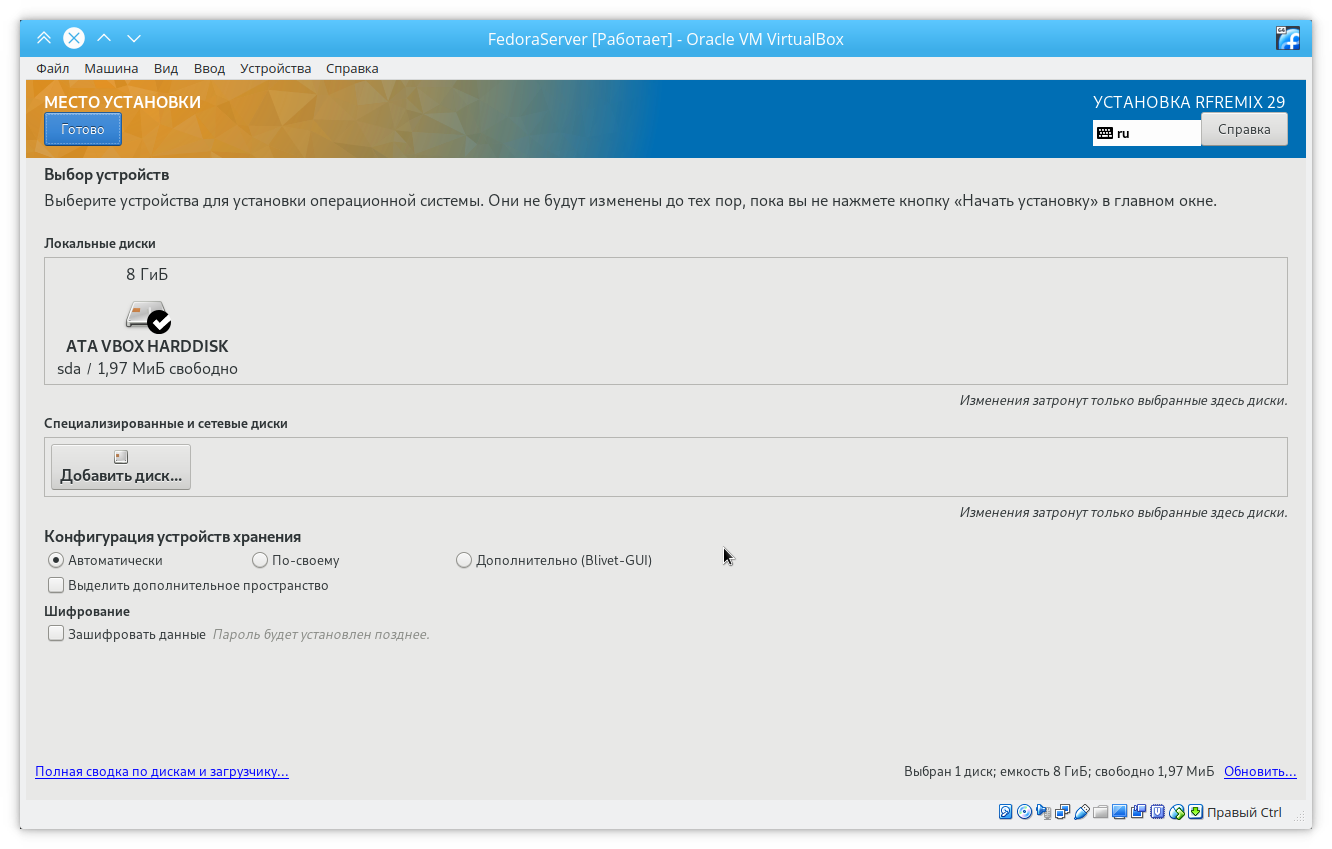The width and height of the screenshot is (1332, 849).
Task: Click the display status icon
Action: coord(1120,812)
